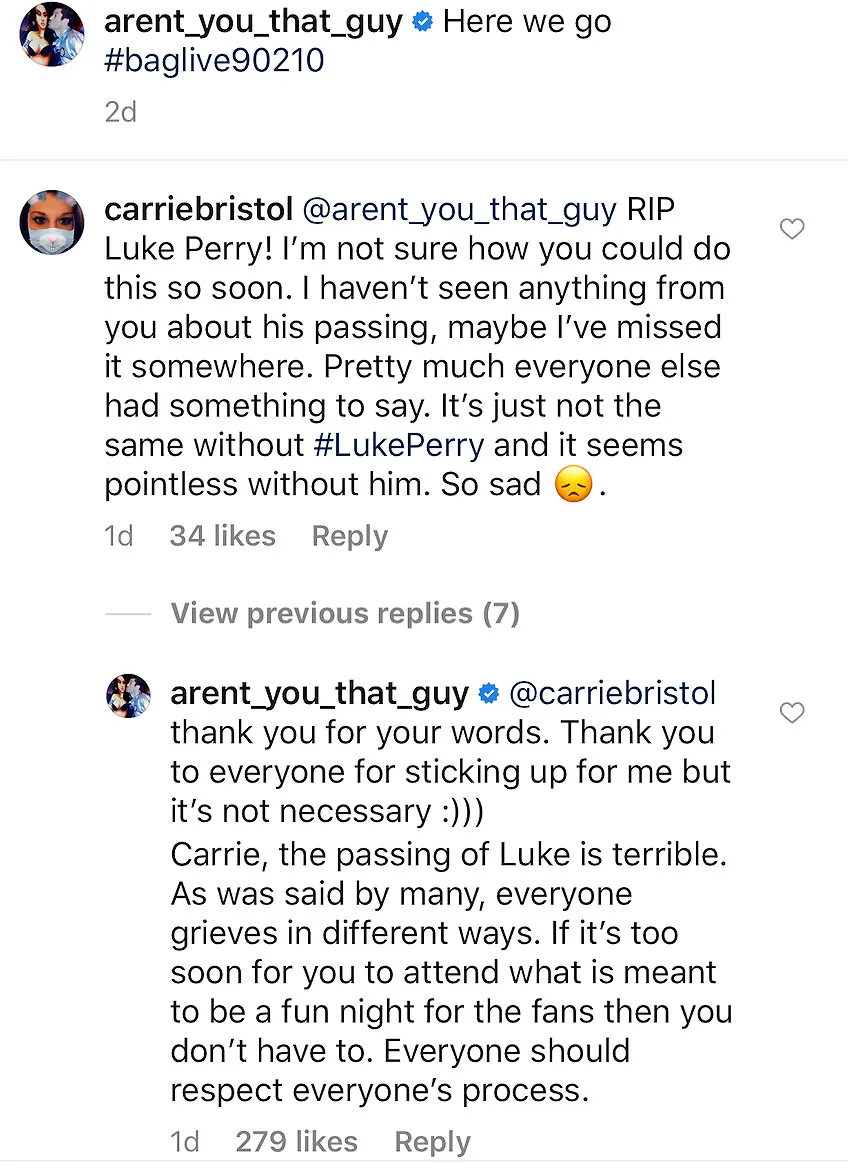Image resolution: width=848 pixels, height=1174 pixels.
Task: Expand View previous replies (7)
Action: [344, 613]
